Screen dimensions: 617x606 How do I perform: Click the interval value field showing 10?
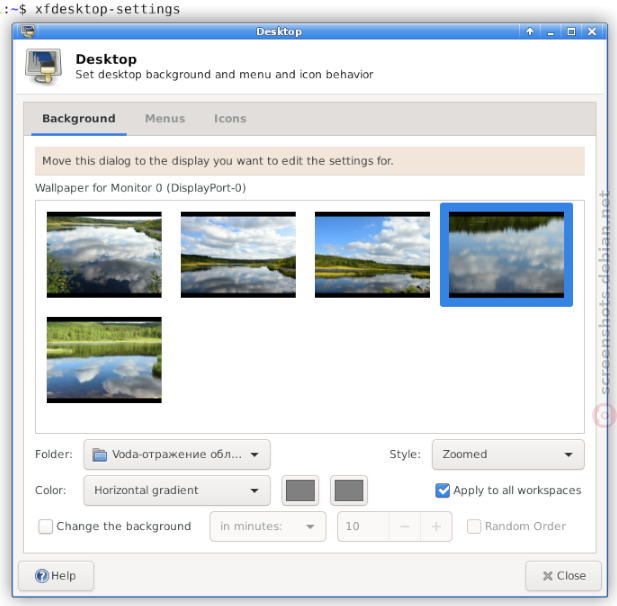[x=363, y=527]
